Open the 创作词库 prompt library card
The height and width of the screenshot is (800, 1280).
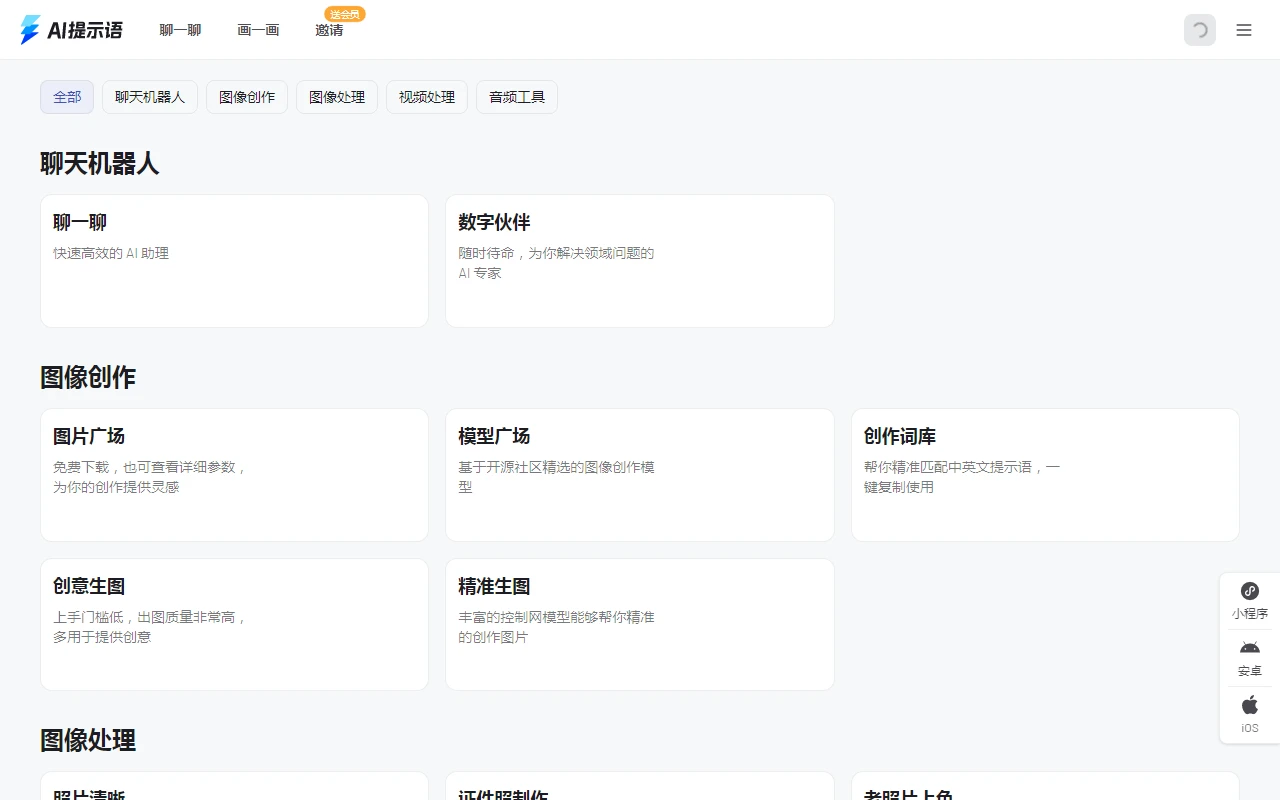tap(1044, 474)
